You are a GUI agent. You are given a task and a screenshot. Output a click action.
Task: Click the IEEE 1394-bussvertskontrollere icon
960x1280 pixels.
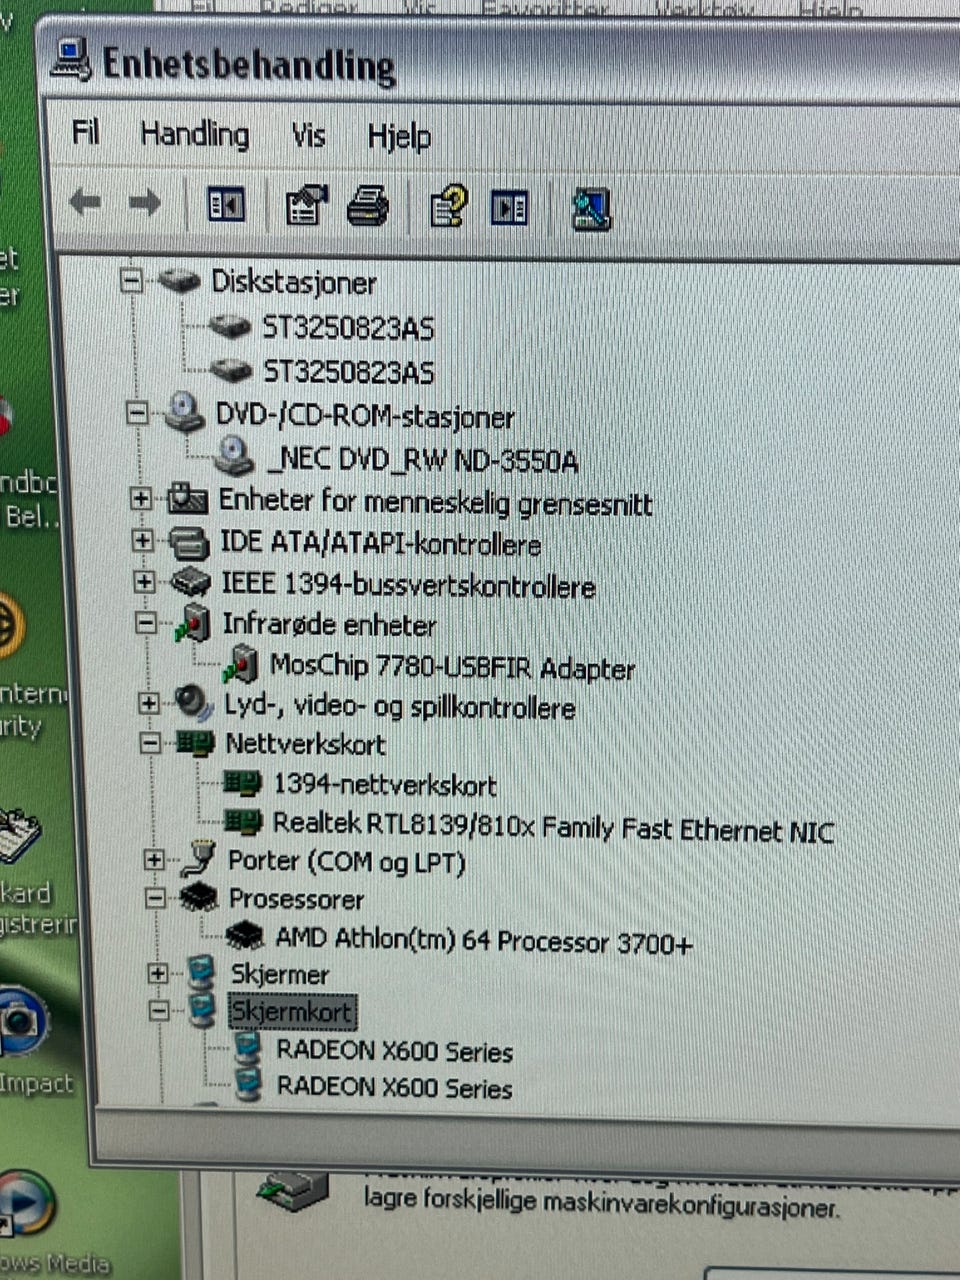191,581
